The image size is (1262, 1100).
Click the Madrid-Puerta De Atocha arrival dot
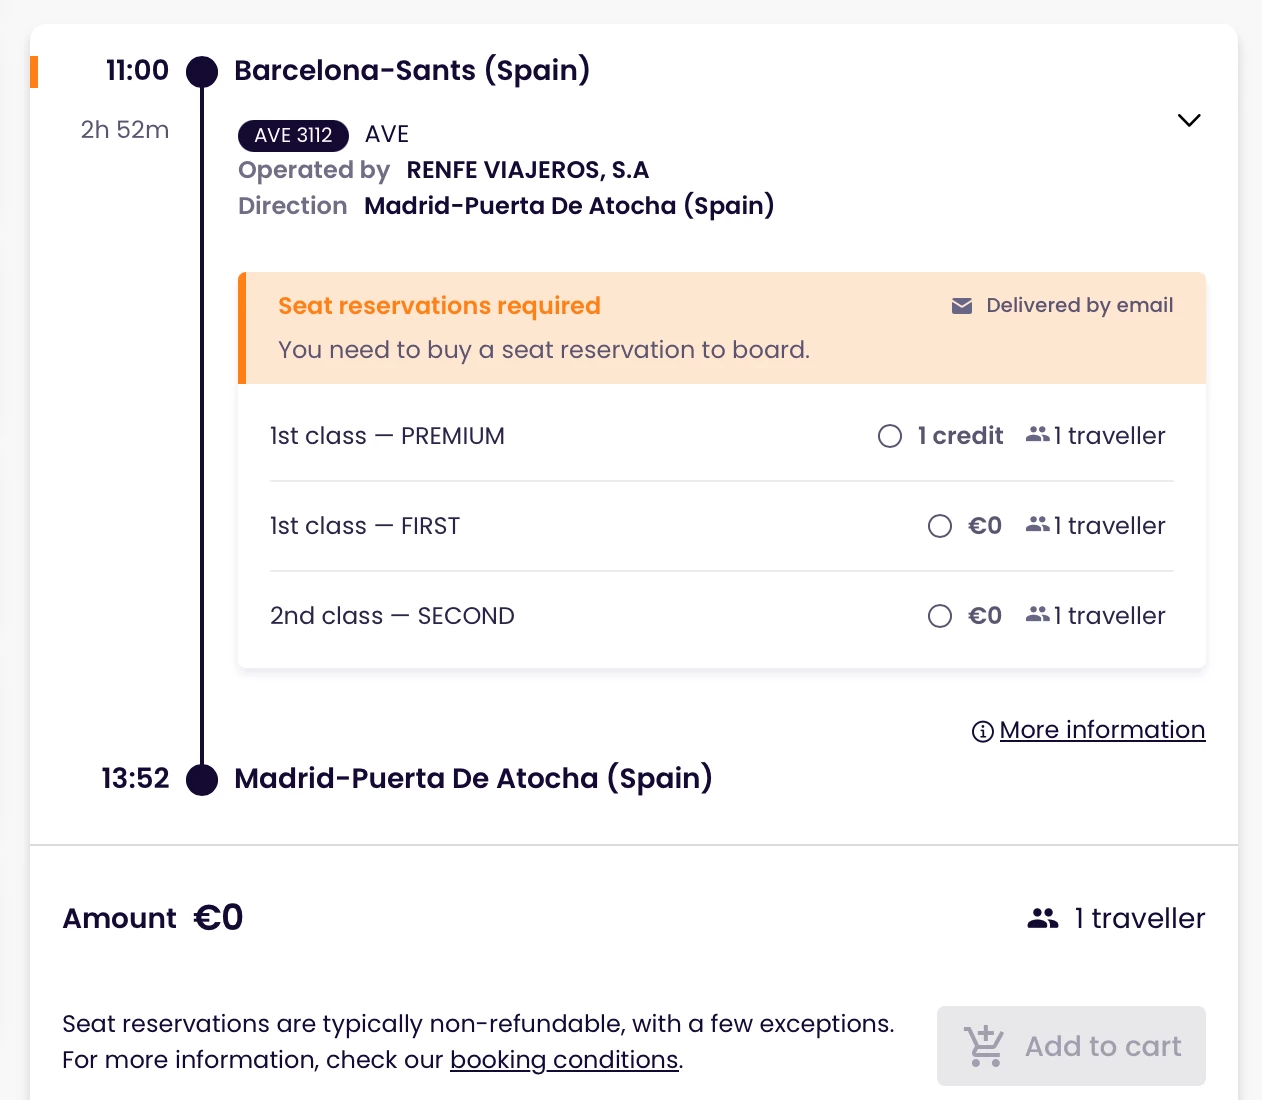click(x=202, y=779)
